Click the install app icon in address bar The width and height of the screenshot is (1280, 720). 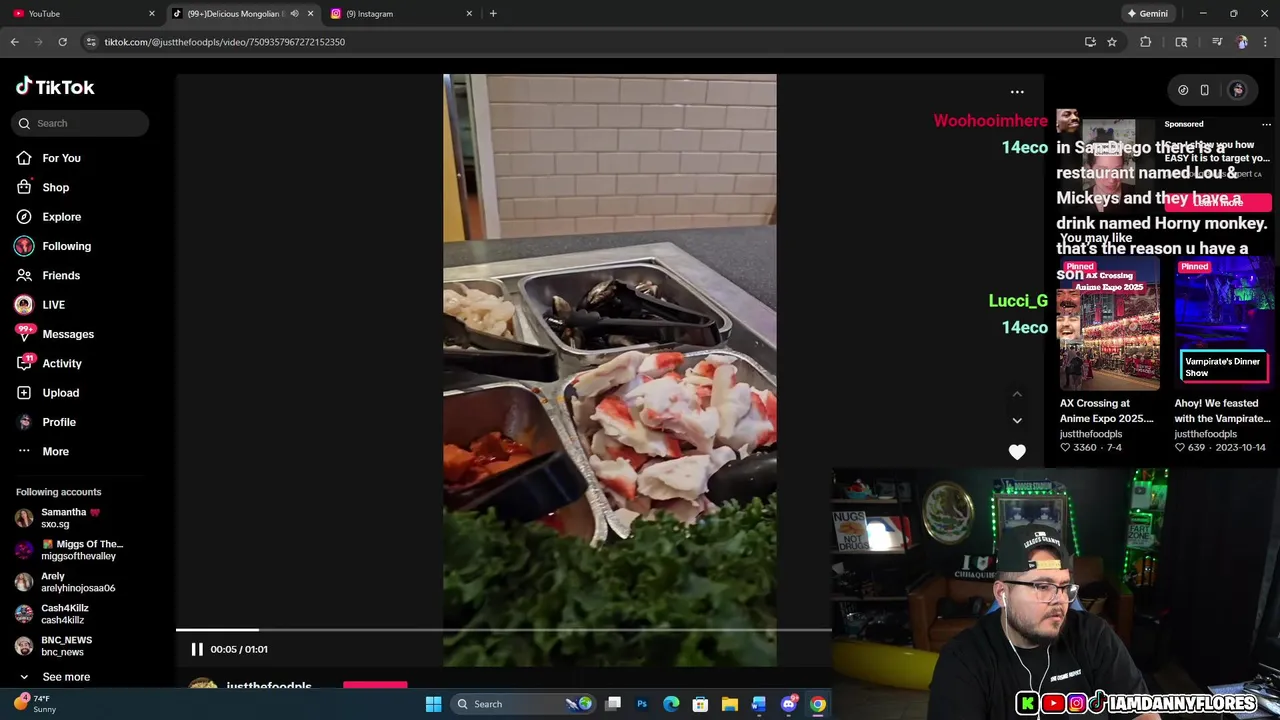point(1090,42)
